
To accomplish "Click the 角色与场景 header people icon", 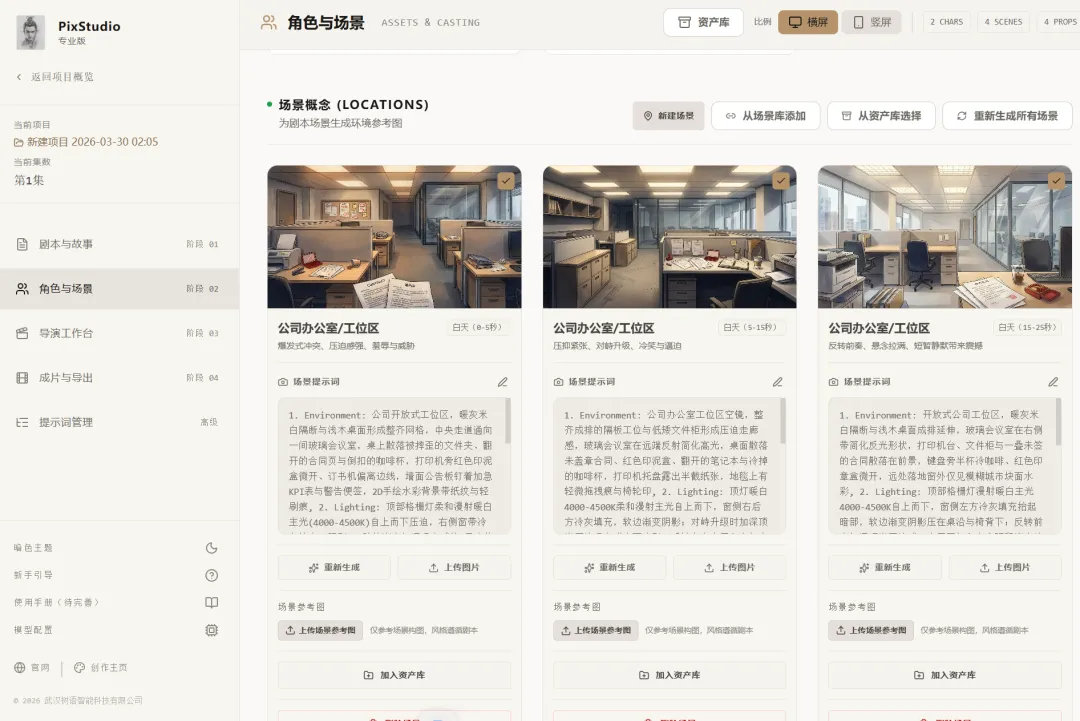I will click(x=269, y=22).
